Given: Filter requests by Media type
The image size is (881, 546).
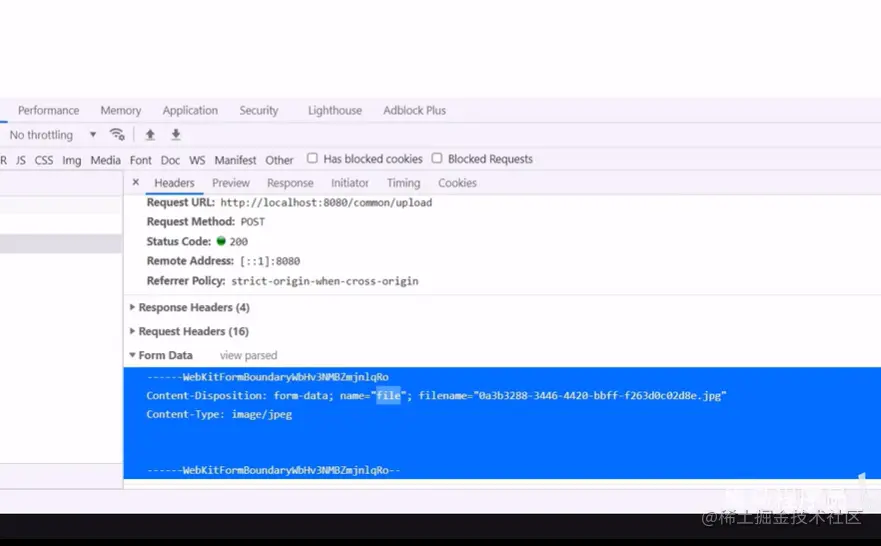Looking at the screenshot, I should coord(106,160).
